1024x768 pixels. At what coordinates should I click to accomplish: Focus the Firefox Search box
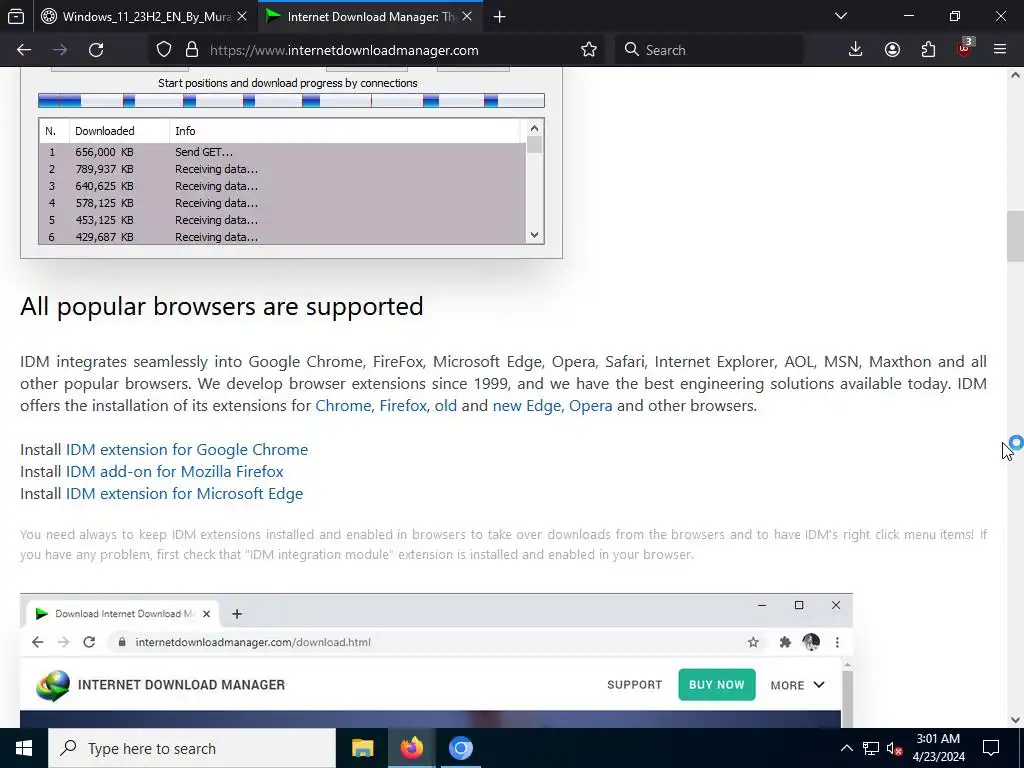click(709, 50)
